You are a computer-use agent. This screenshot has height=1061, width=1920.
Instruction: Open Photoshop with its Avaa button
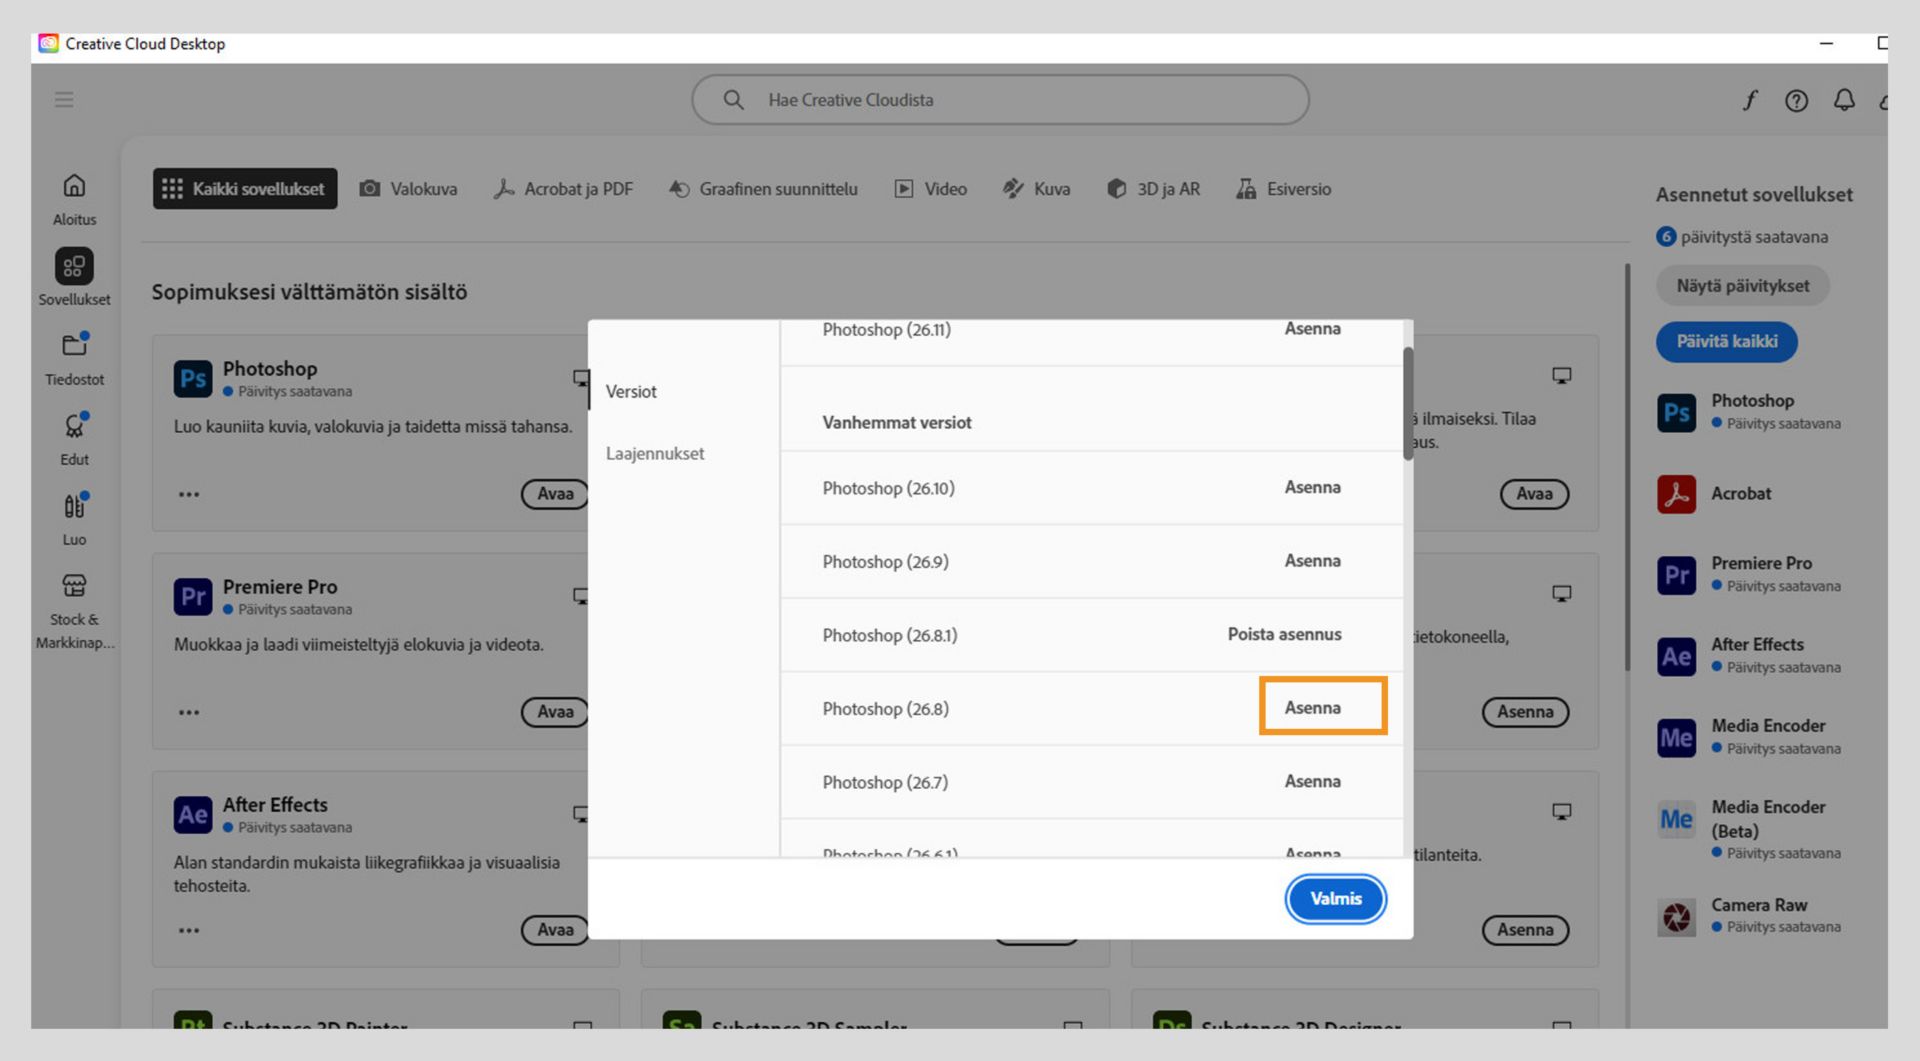pyautogui.click(x=555, y=494)
